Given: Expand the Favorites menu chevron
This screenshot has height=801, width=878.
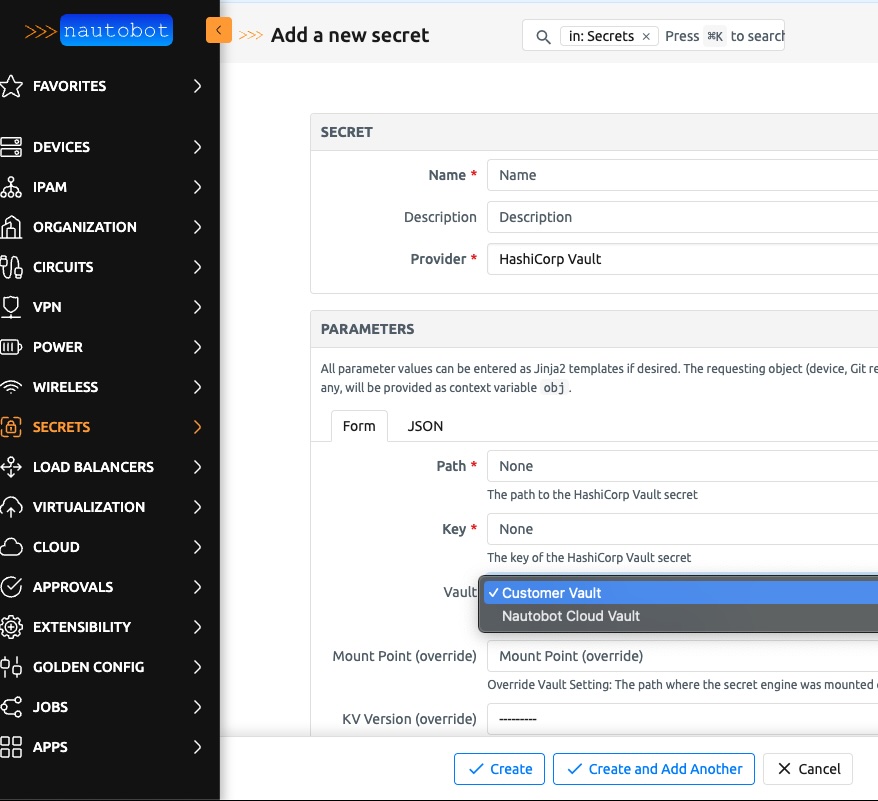Looking at the screenshot, I should click(x=197, y=86).
